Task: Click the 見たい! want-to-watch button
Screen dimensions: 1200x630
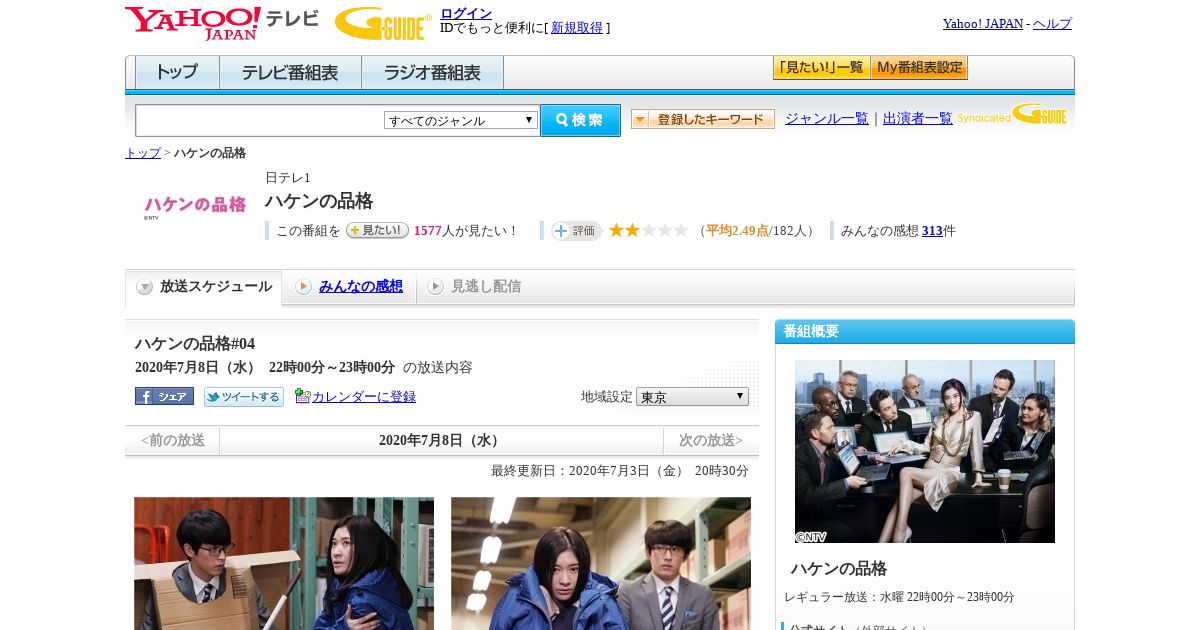Action: tap(377, 230)
